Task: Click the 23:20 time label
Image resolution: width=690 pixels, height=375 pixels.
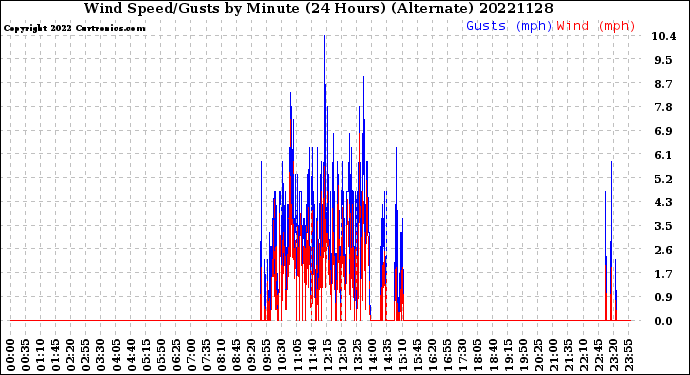Action: [x=613, y=354]
